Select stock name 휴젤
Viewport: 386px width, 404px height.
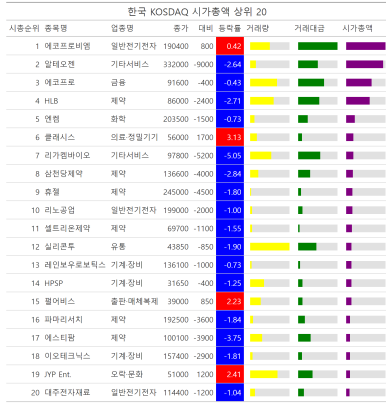click(52, 192)
